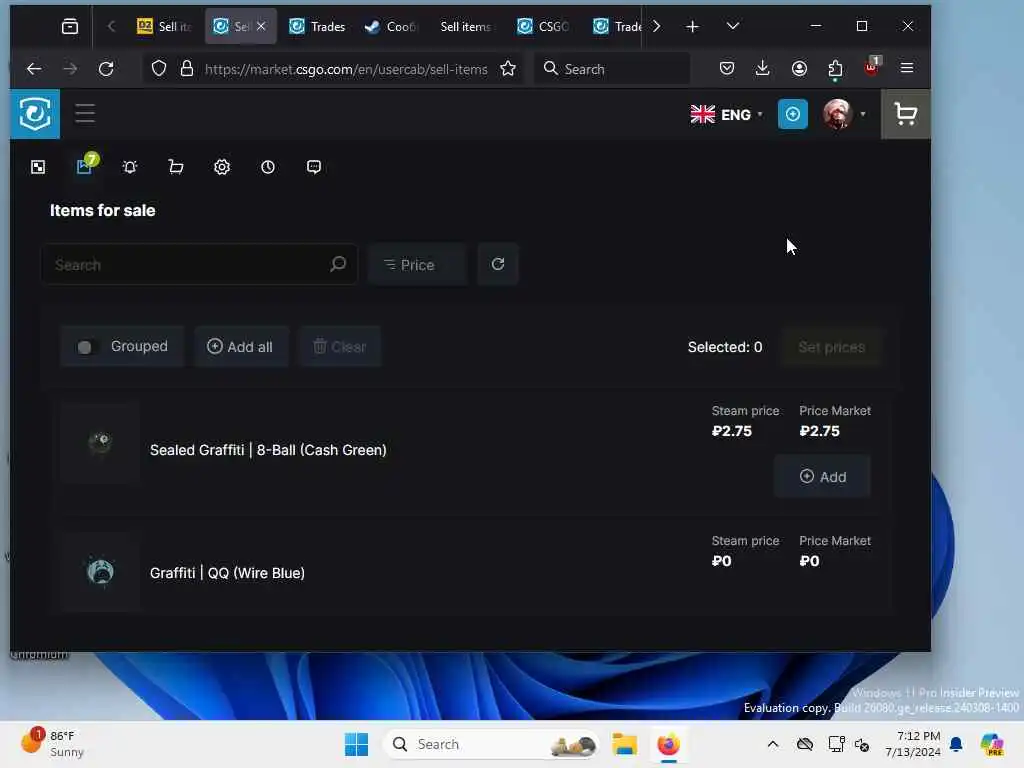Image resolution: width=1024 pixels, height=768 pixels.
Task: Click the Firefox URL address bar
Action: [x=346, y=69]
